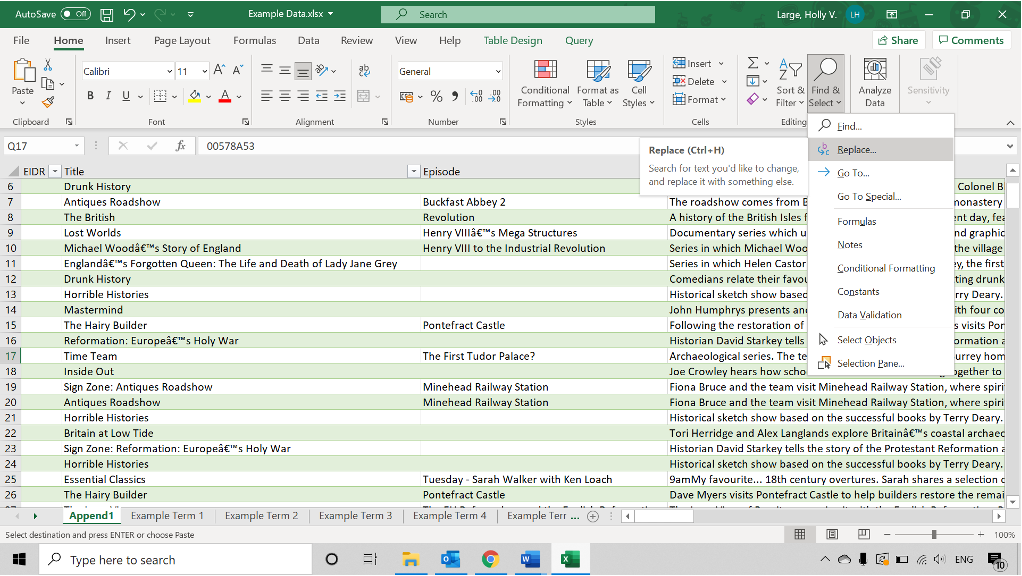Open the font name Calibri dropdown
1022x576 pixels.
coord(169,71)
